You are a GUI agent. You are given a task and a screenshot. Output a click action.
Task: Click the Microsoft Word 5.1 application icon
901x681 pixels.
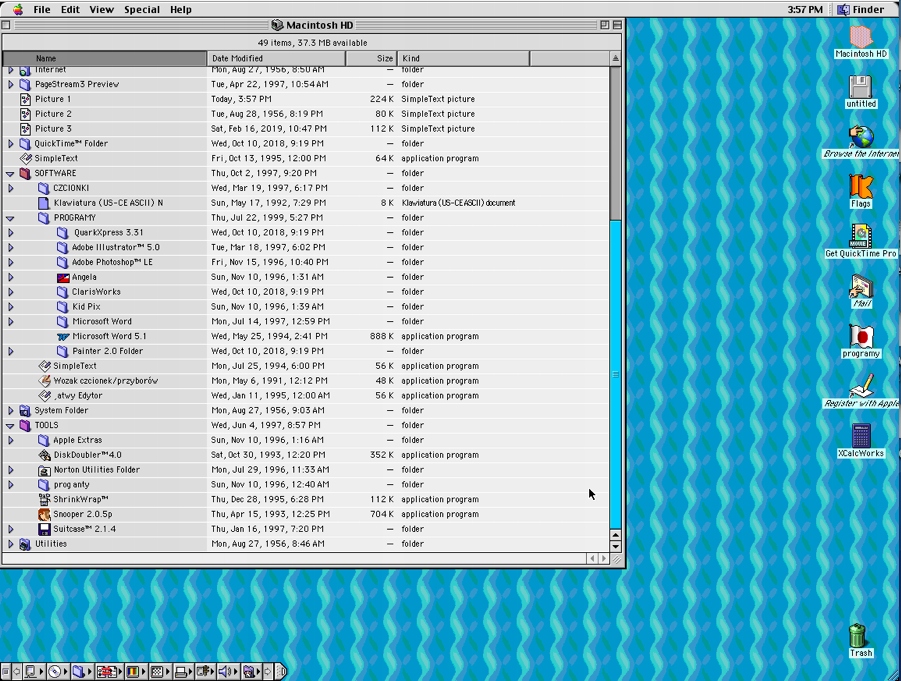click(63, 336)
